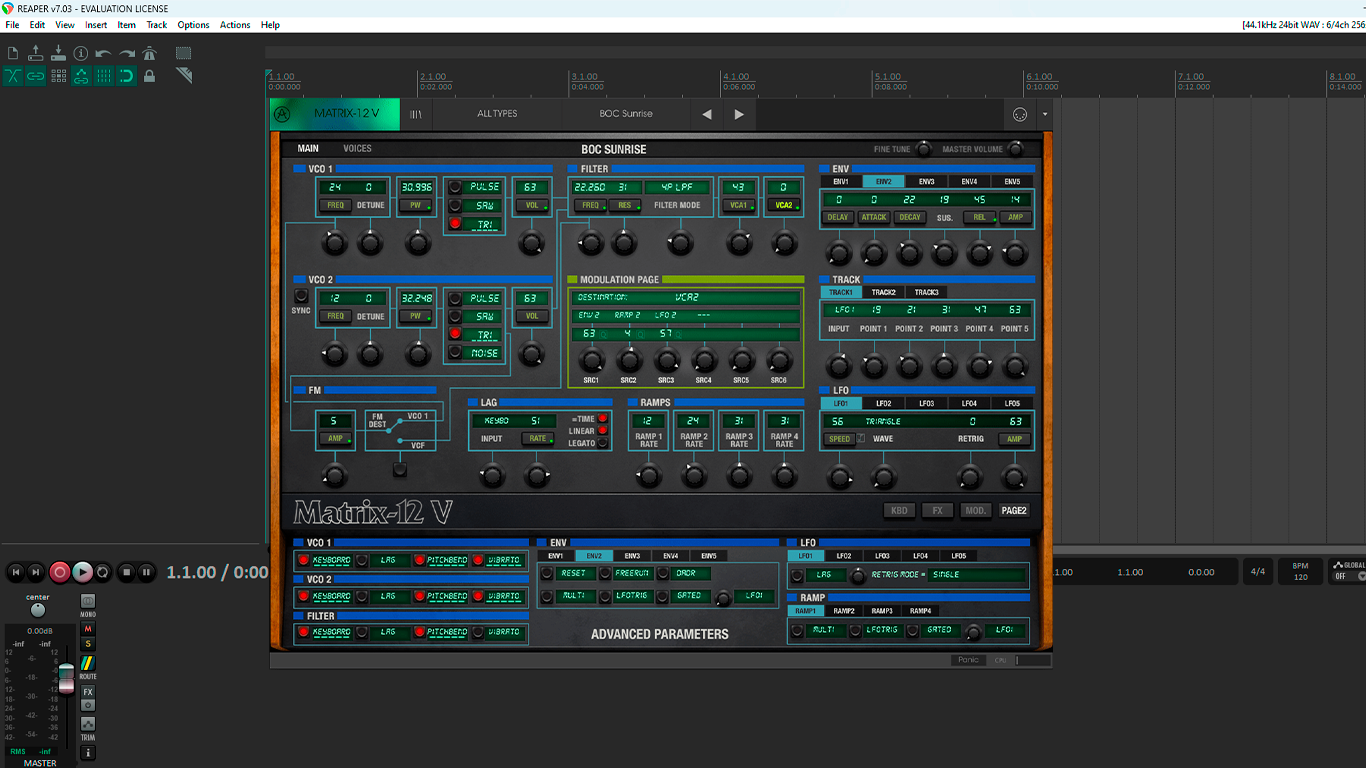Toggle snap magnet icon in toolbar

tap(127, 76)
